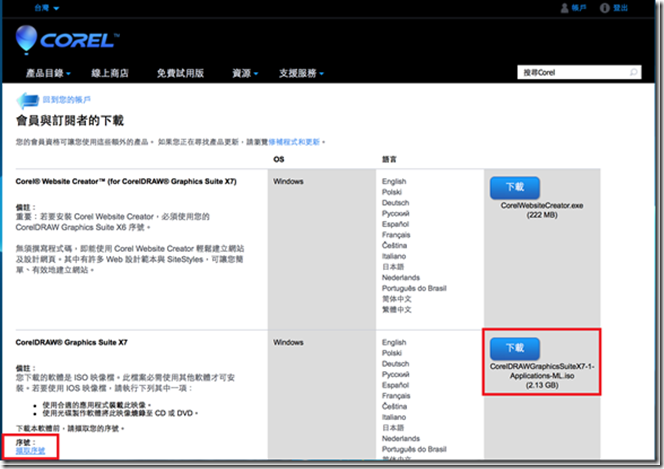This screenshot has height=469, width=664.
Task: Open the 線上商店 menu item
Action: point(110,73)
